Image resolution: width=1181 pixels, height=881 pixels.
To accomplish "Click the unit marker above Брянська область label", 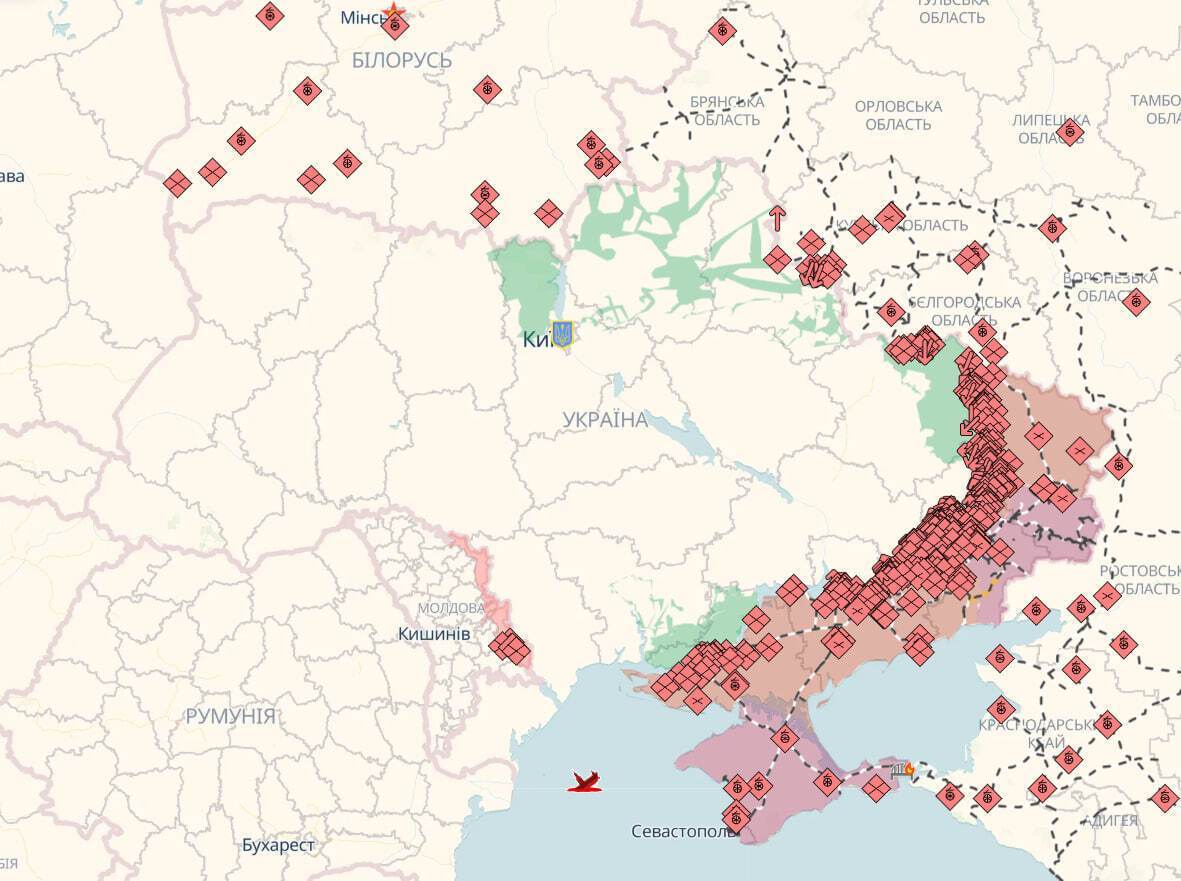I will point(722,31).
